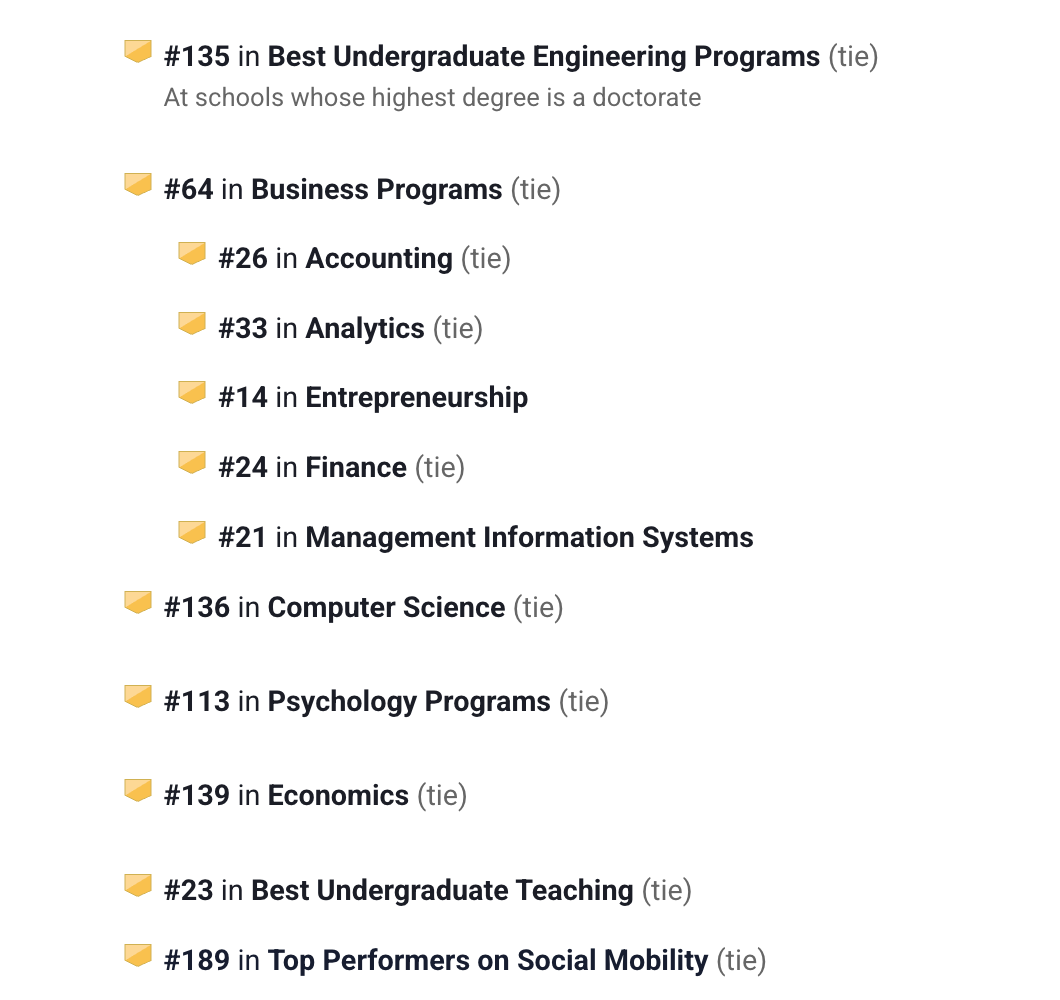This screenshot has width=1060, height=1000.
Task: View the Best Undergraduate Teaching ranking
Action: (442, 890)
